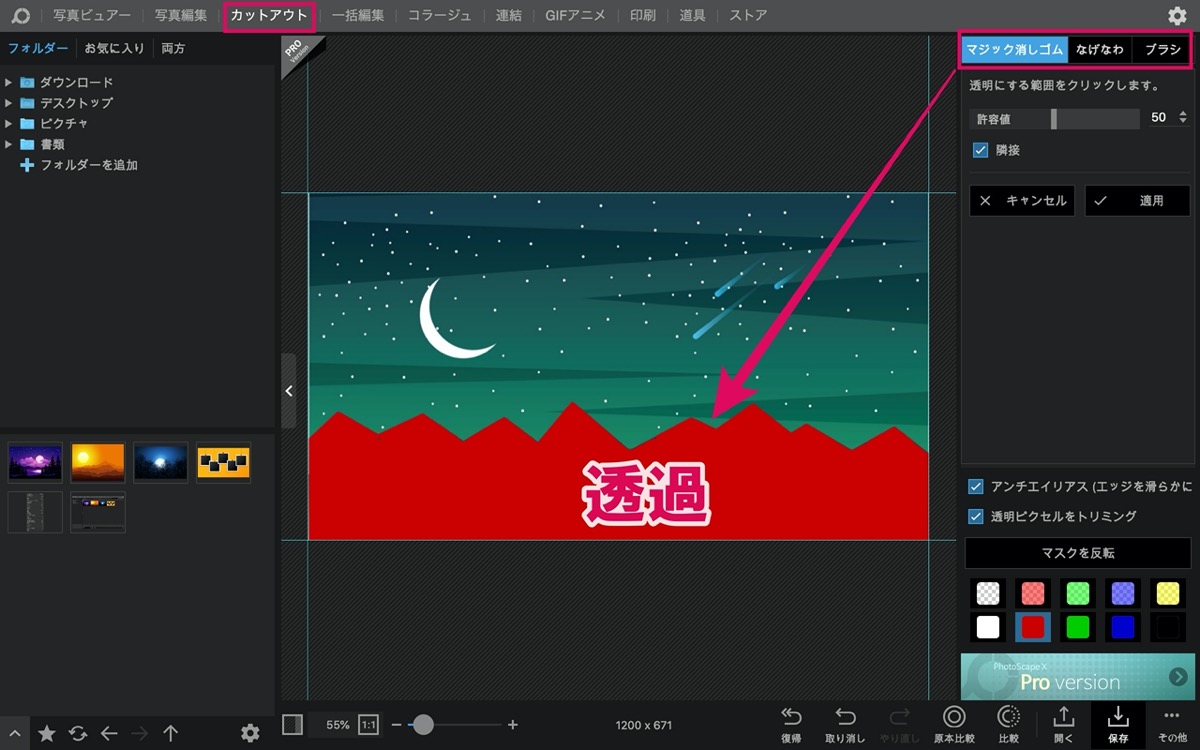The height and width of the screenshot is (750, 1200).
Task: Go up with the up arrow icon
Action: tap(171, 733)
